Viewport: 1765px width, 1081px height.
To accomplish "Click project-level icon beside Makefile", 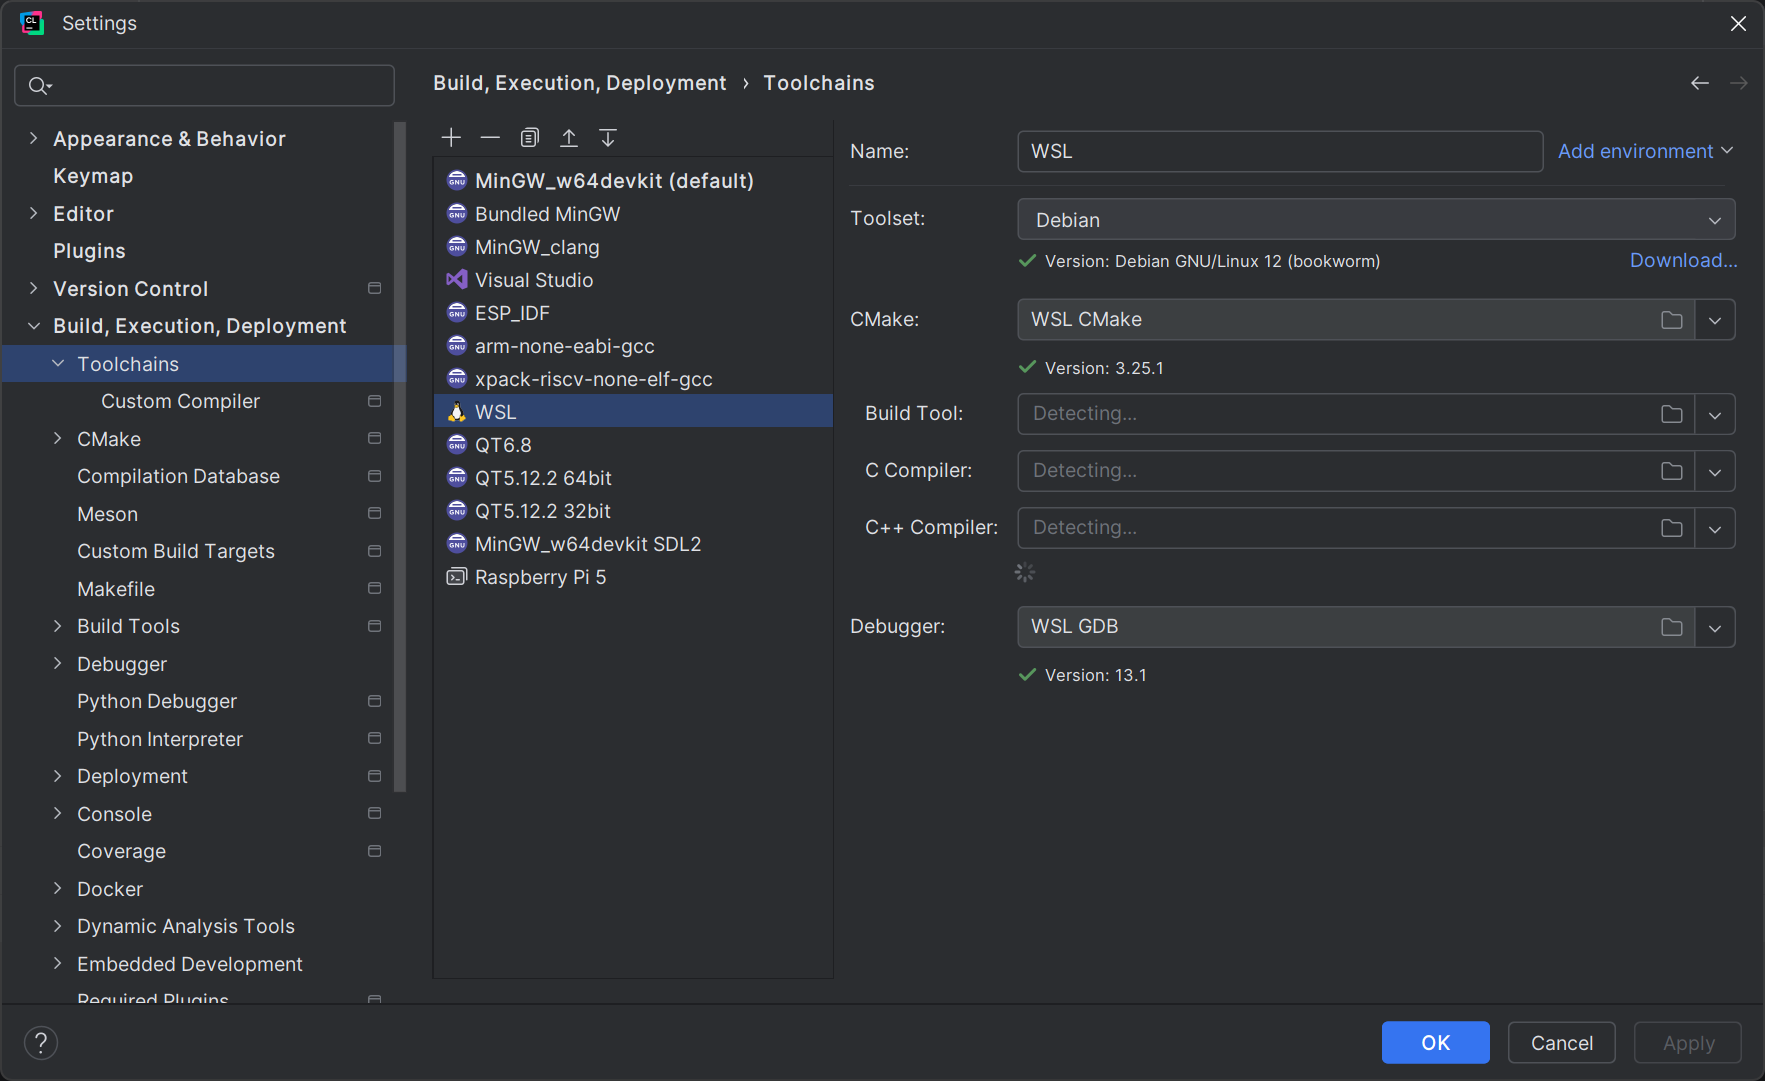I will coord(375,589).
